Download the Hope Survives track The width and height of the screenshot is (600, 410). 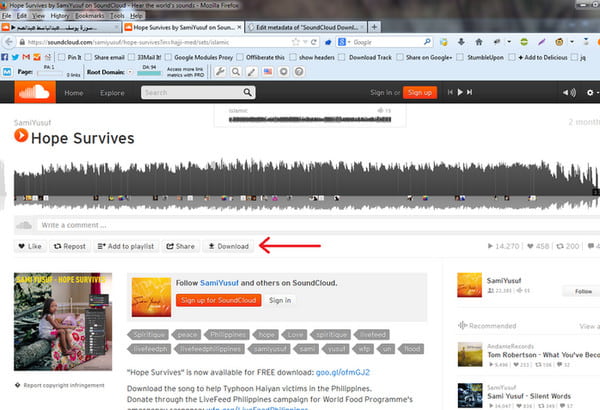coord(228,245)
